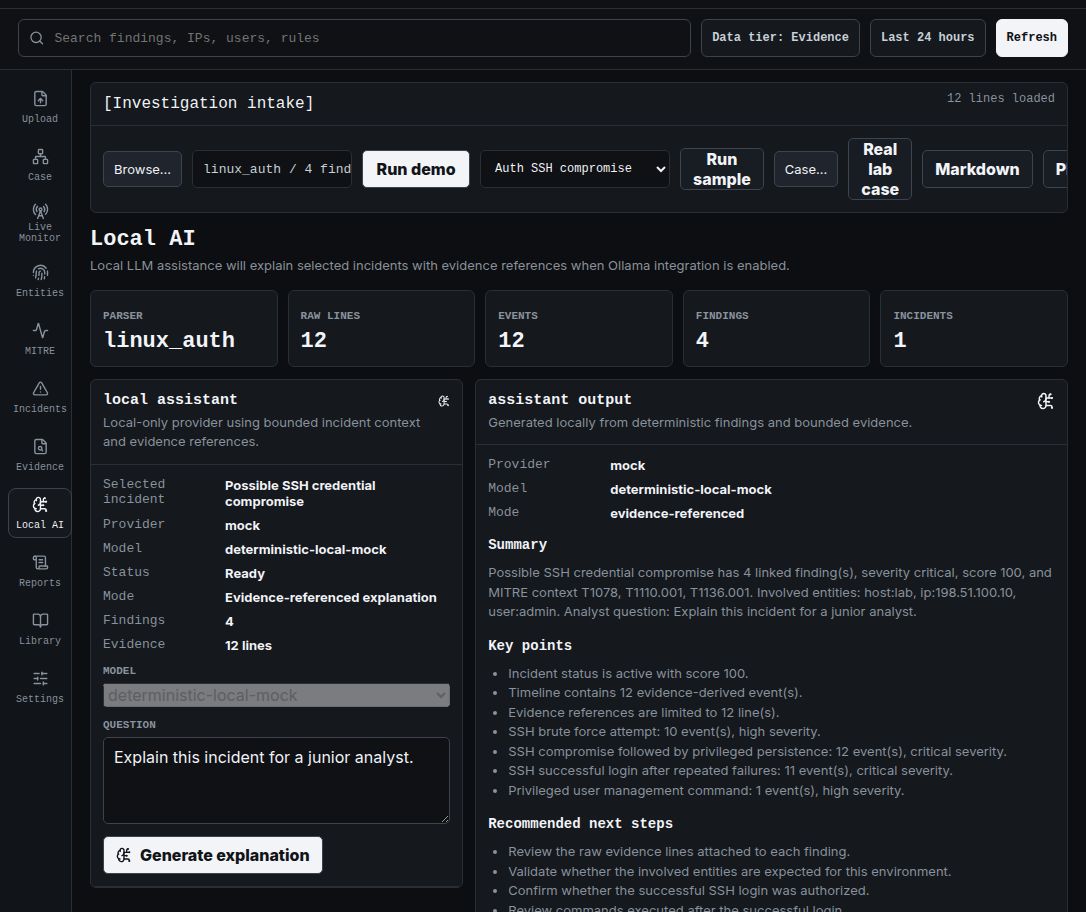
Task: Focus the Search findings input field
Action: 354,37
